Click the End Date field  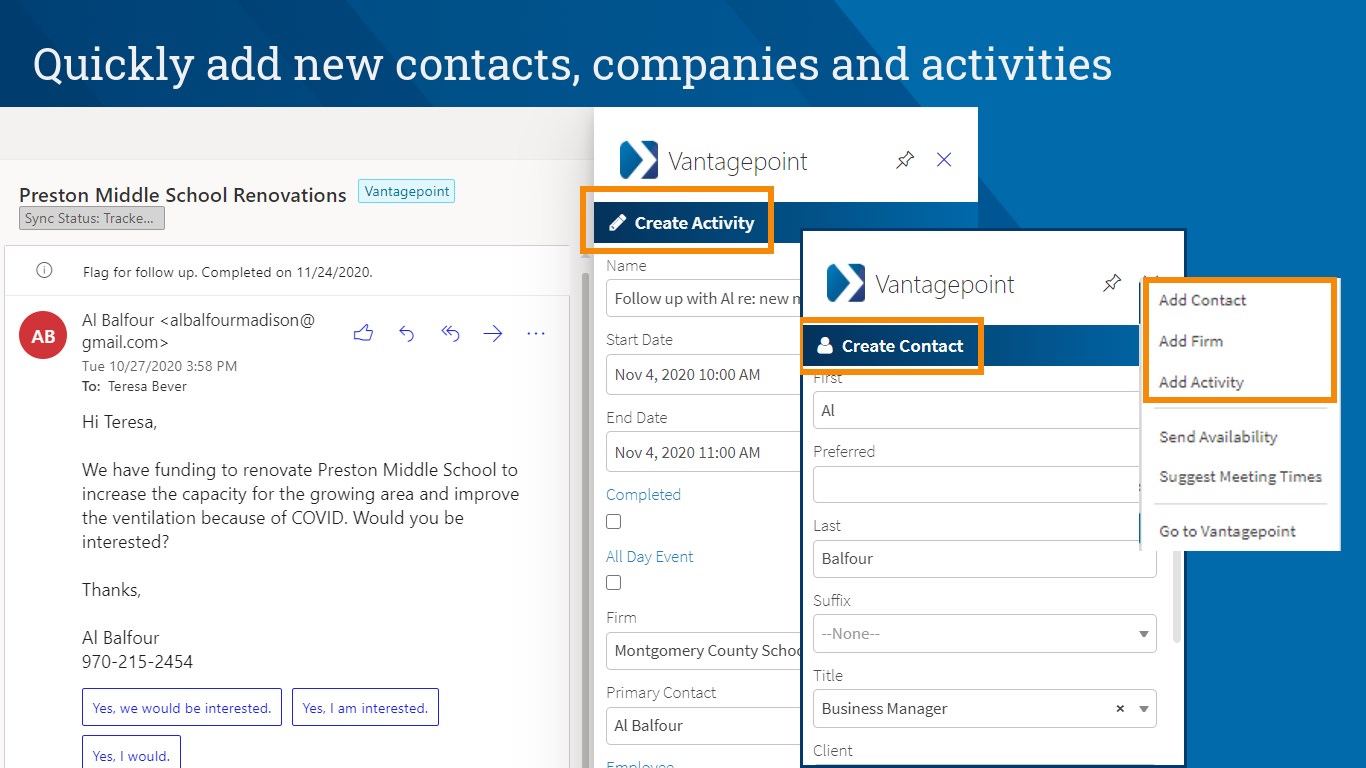pyautogui.click(x=704, y=452)
